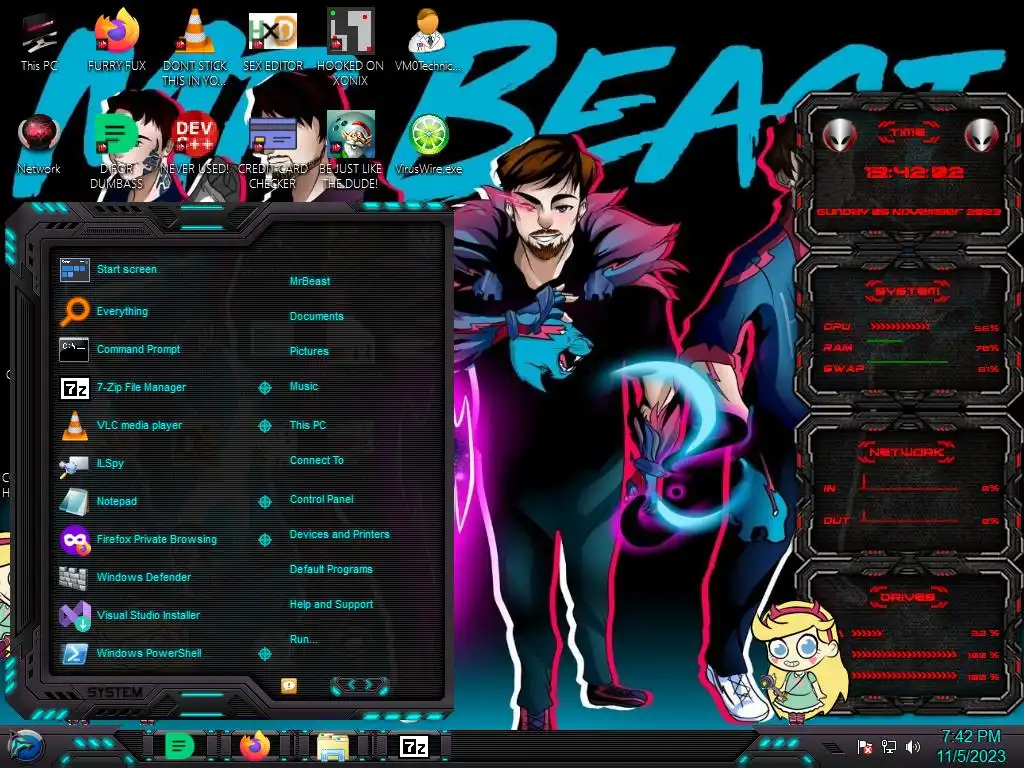This screenshot has width=1024, height=768.
Task: Launch 7-Zip File Manager from start menu
Action: (141, 387)
